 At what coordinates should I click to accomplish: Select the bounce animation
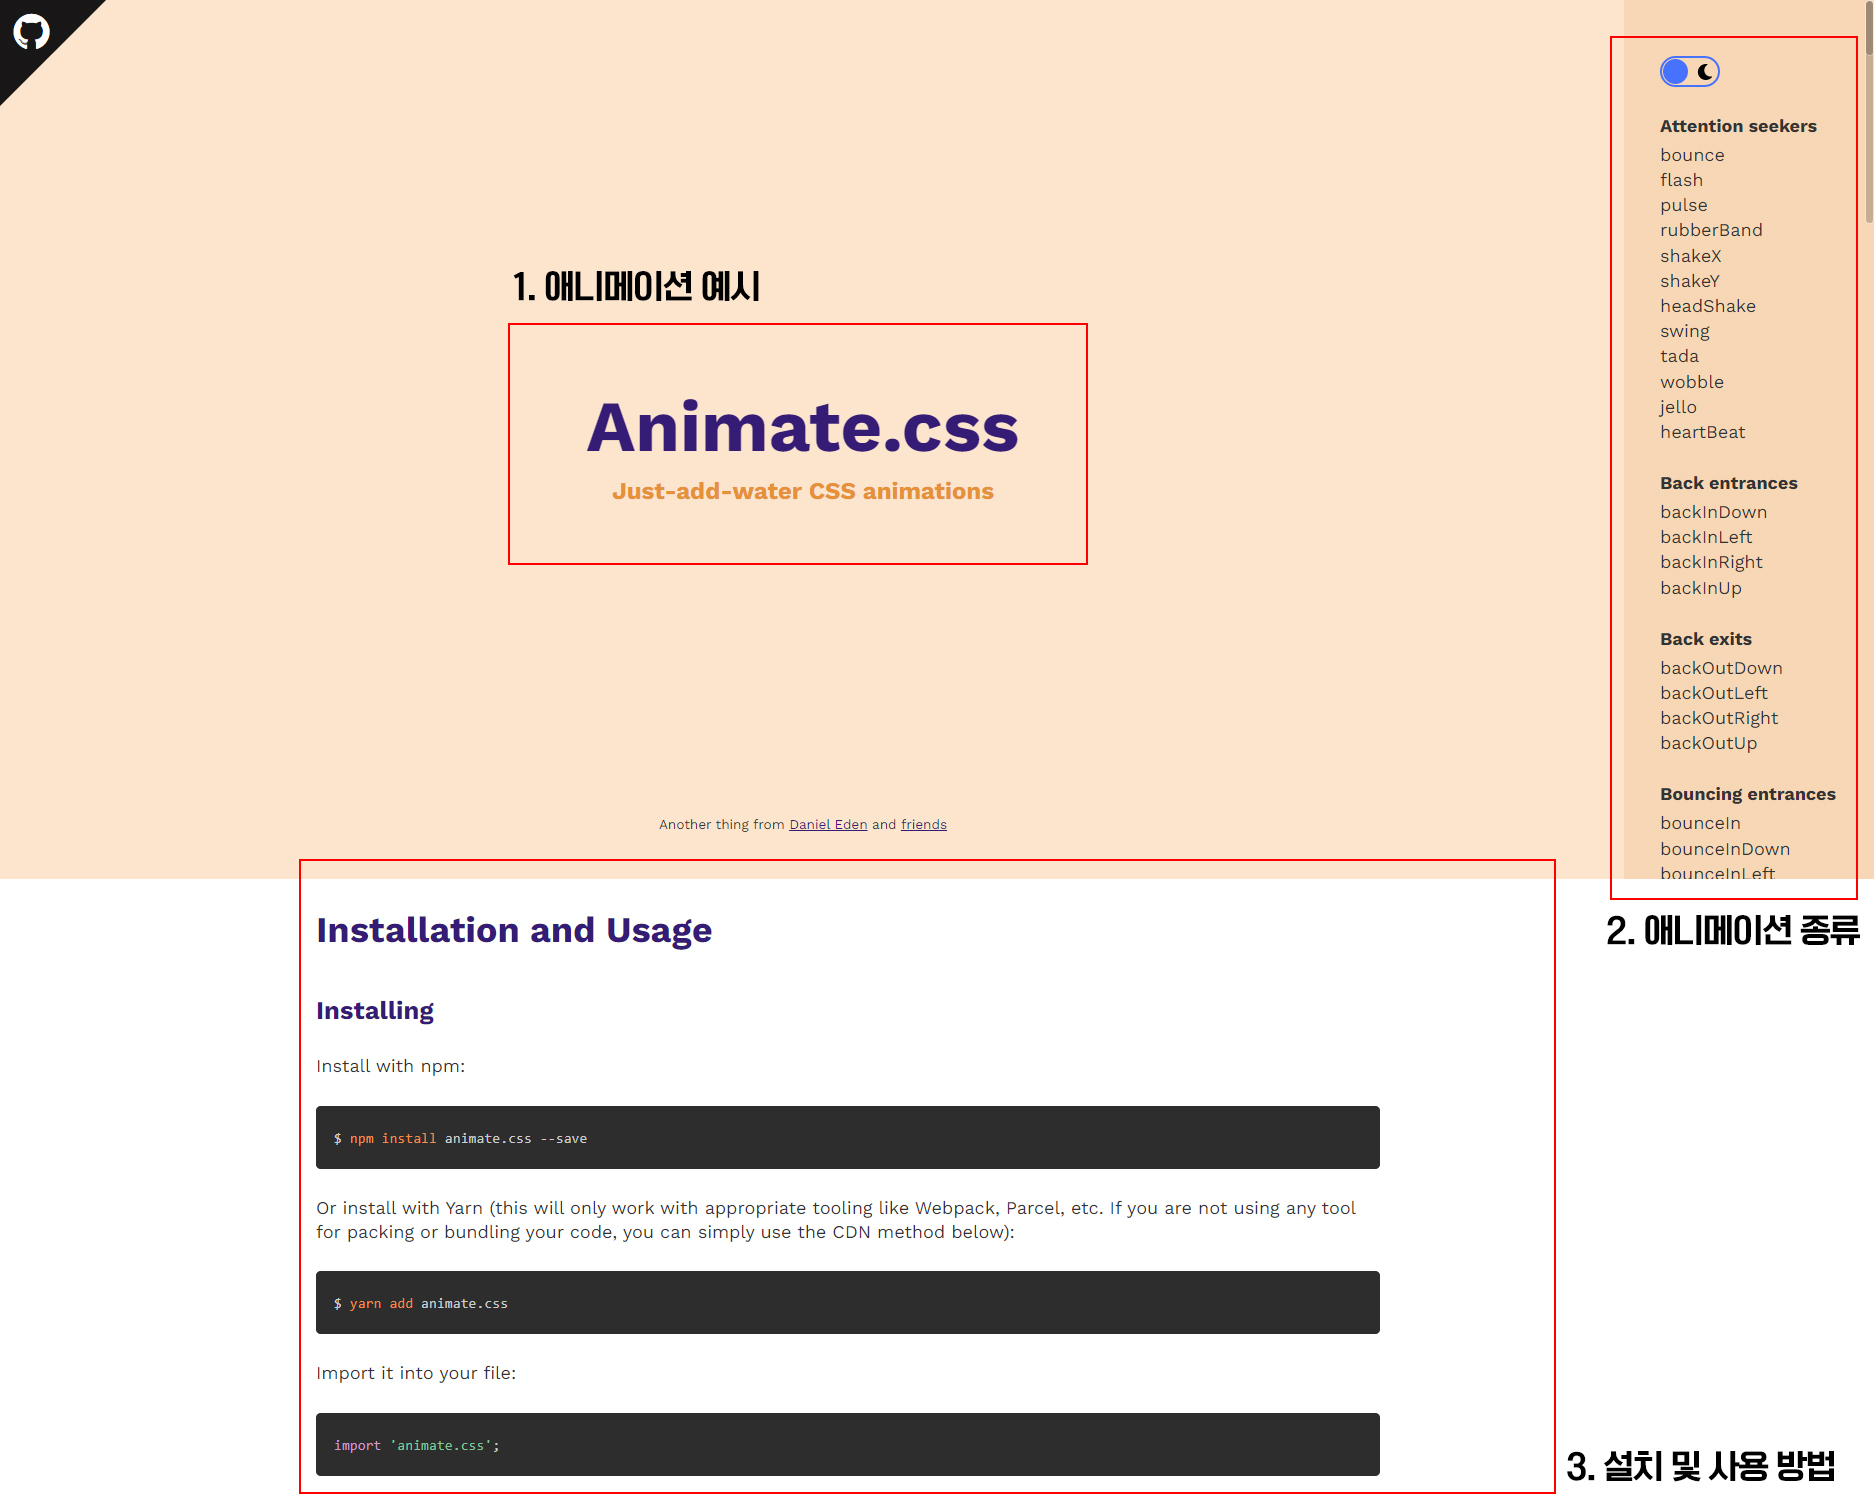tap(1692, 155)
